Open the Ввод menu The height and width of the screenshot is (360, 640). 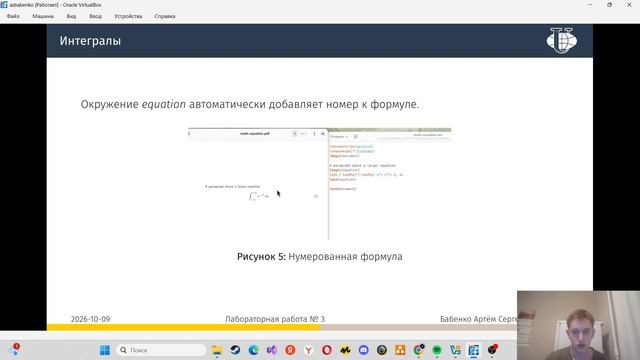click(96, 16)
